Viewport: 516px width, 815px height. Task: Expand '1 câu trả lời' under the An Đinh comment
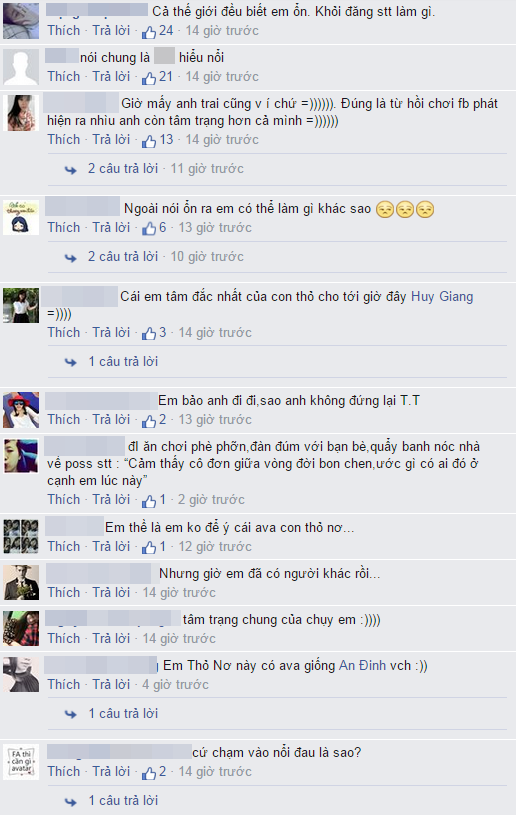tap(123, 713)
